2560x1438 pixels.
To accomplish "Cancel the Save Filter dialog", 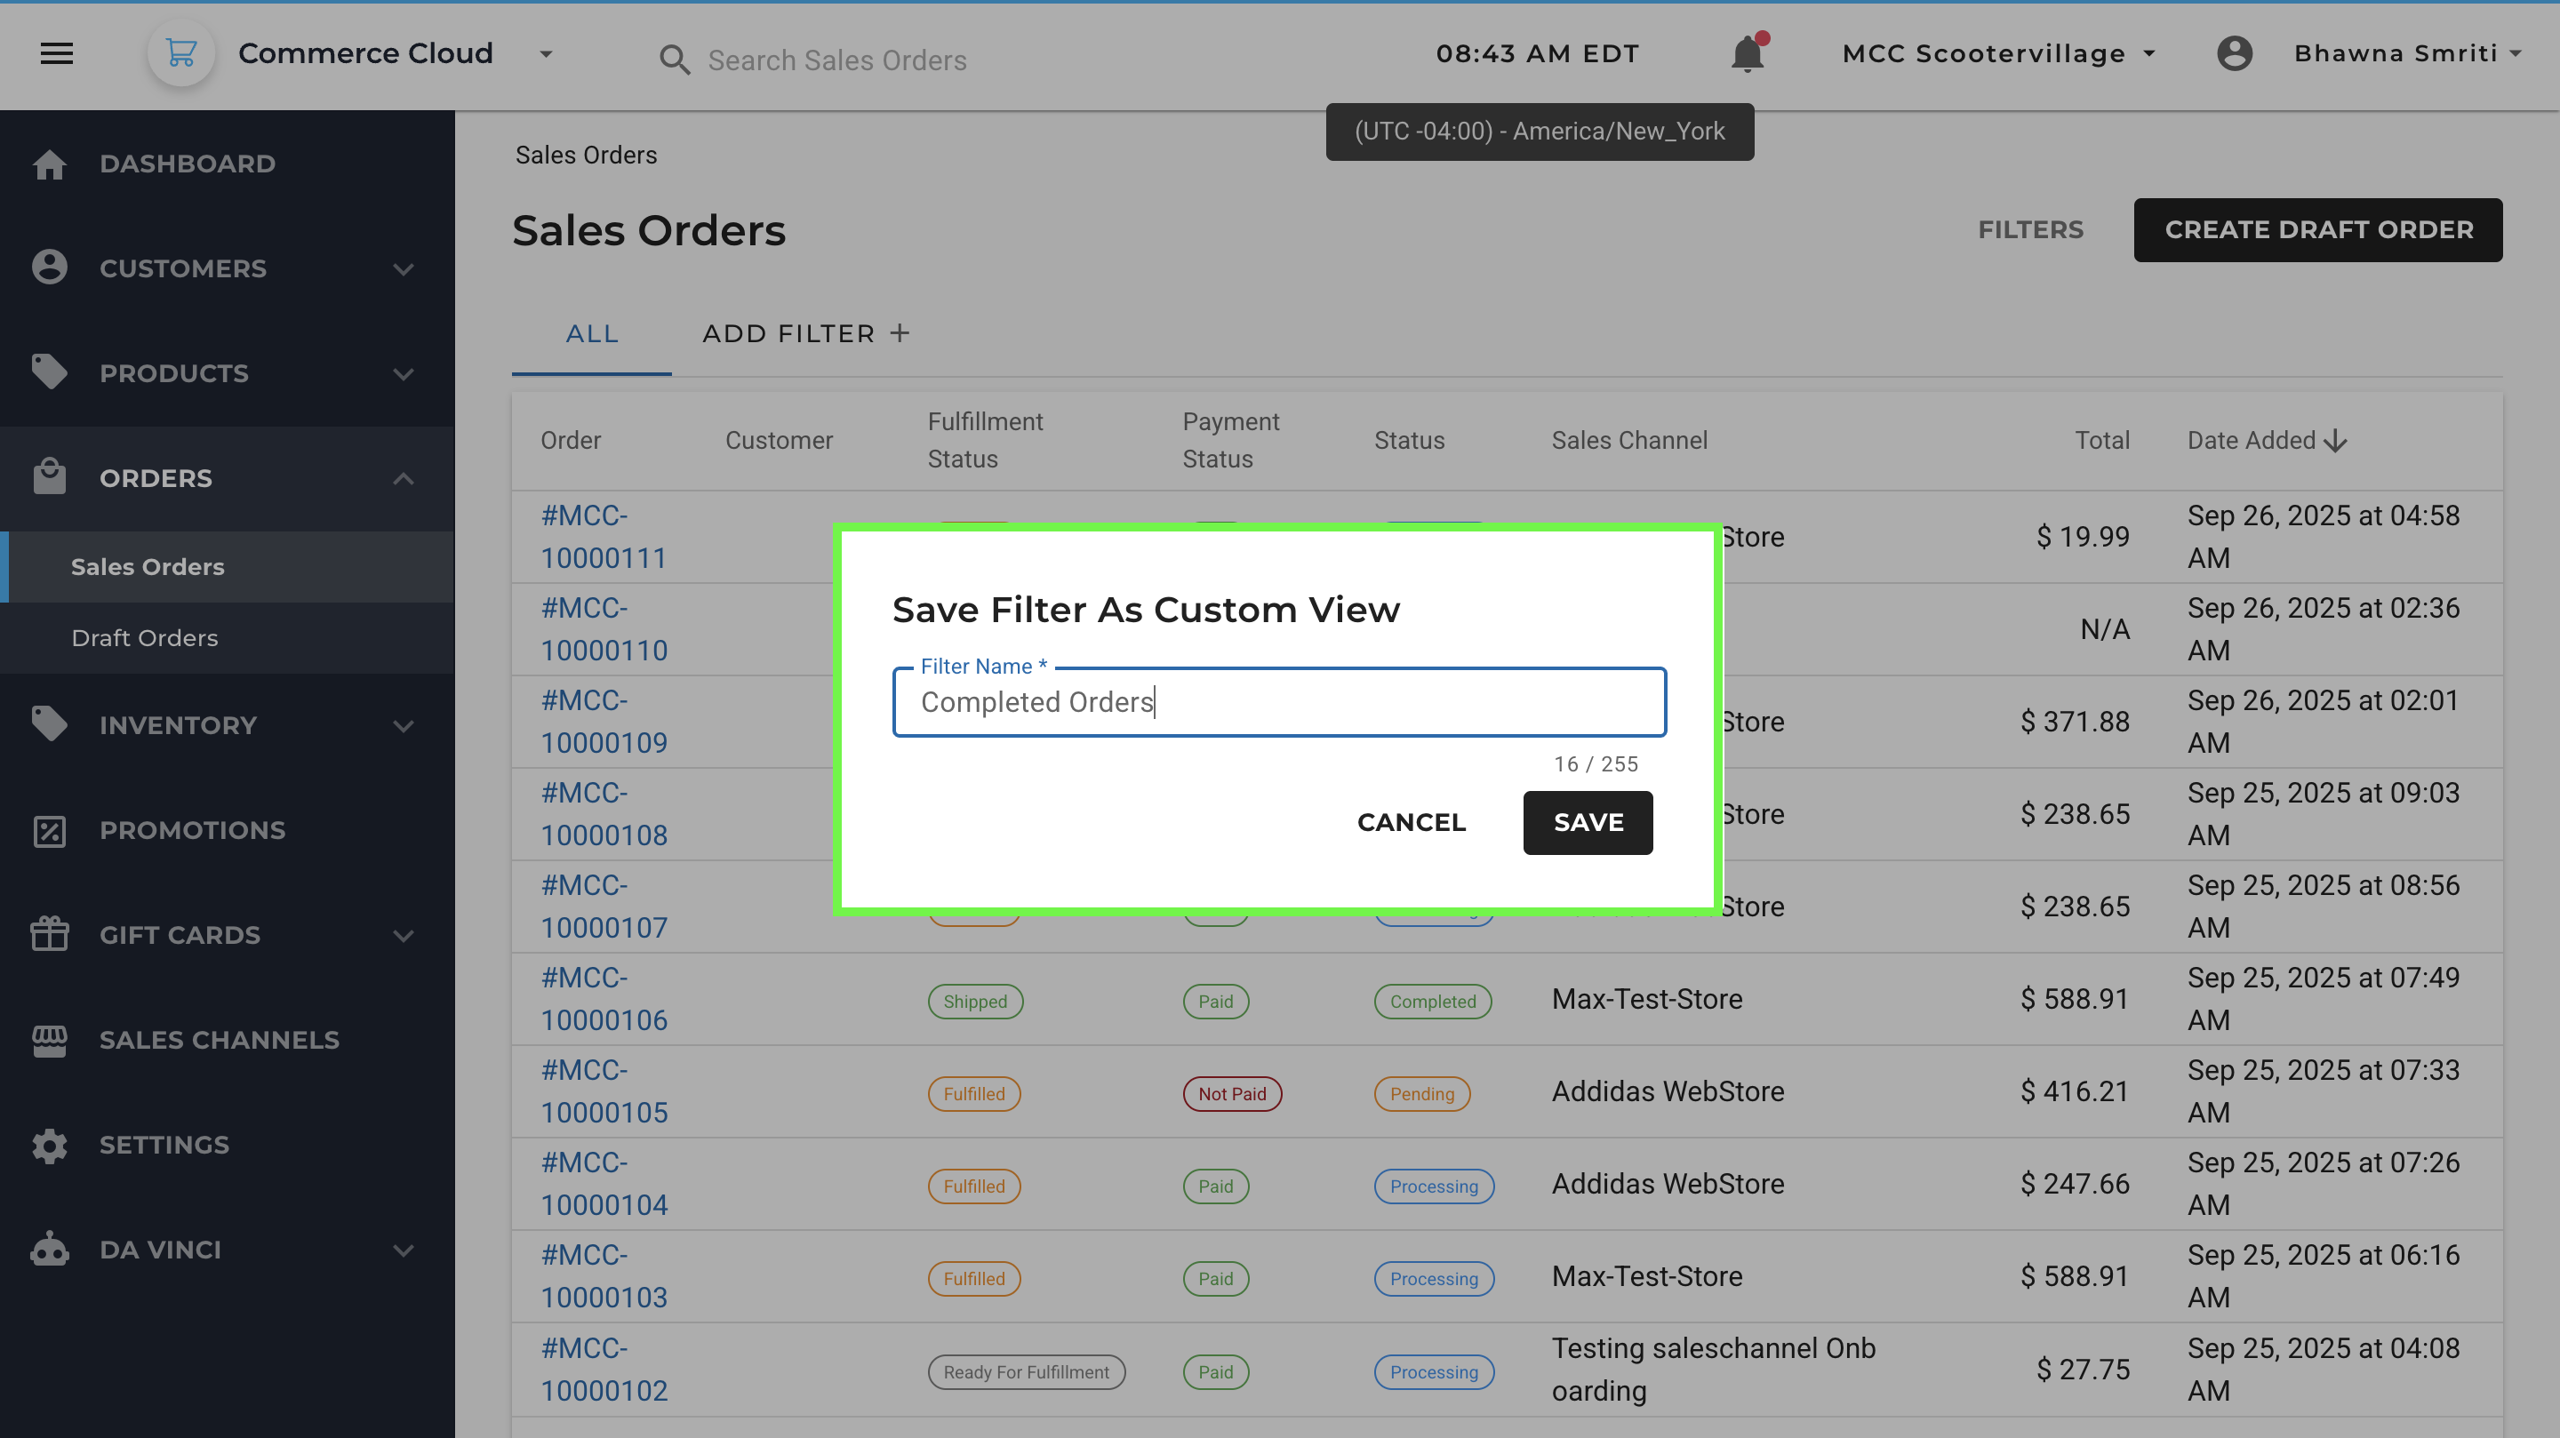I will (x=1411, y=822).
